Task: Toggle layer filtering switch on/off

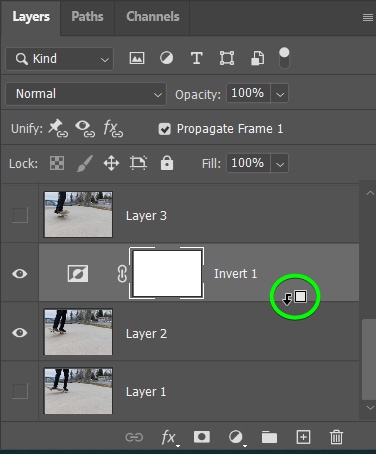Action: (284, 58)
